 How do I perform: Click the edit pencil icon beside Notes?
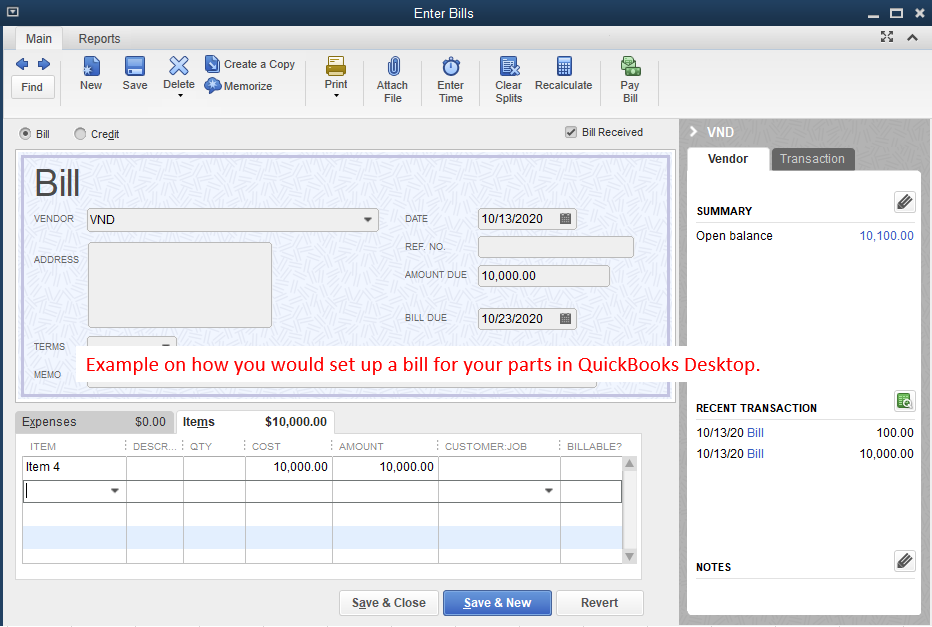(905, 560)
